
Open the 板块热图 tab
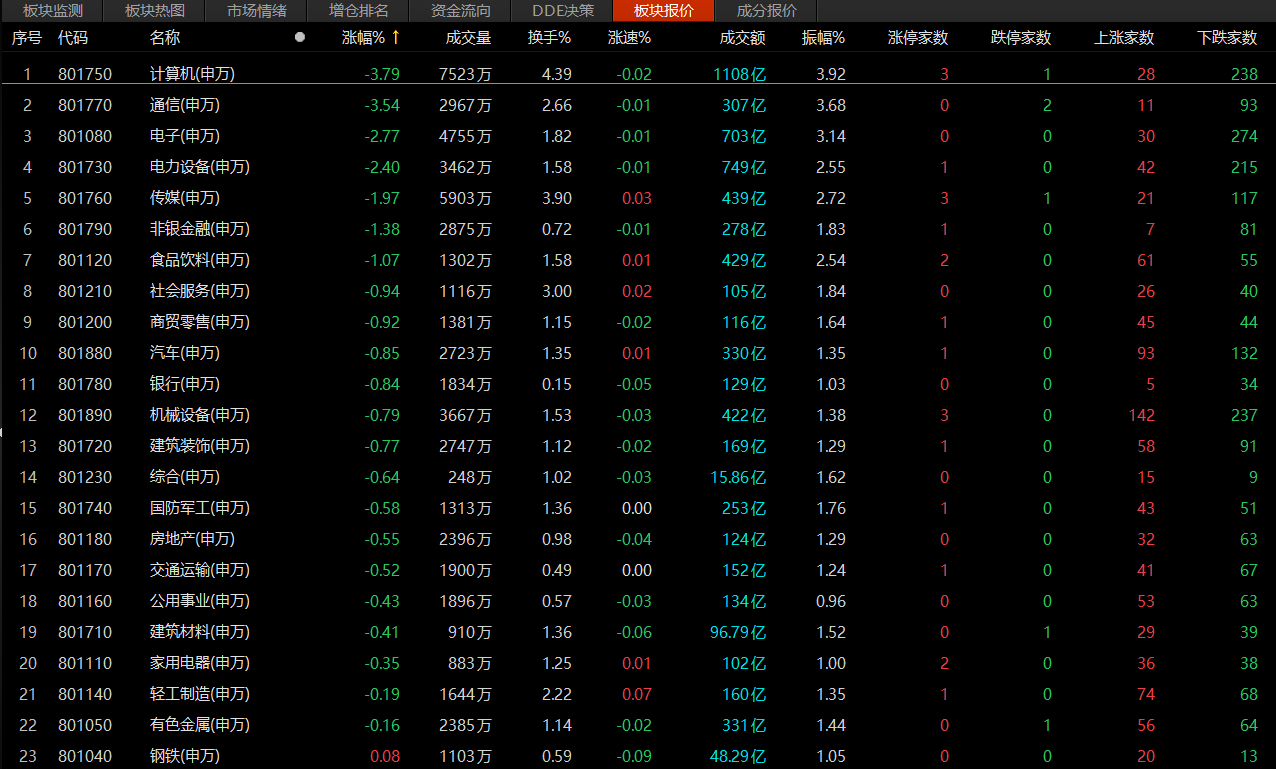coord(155,11)
